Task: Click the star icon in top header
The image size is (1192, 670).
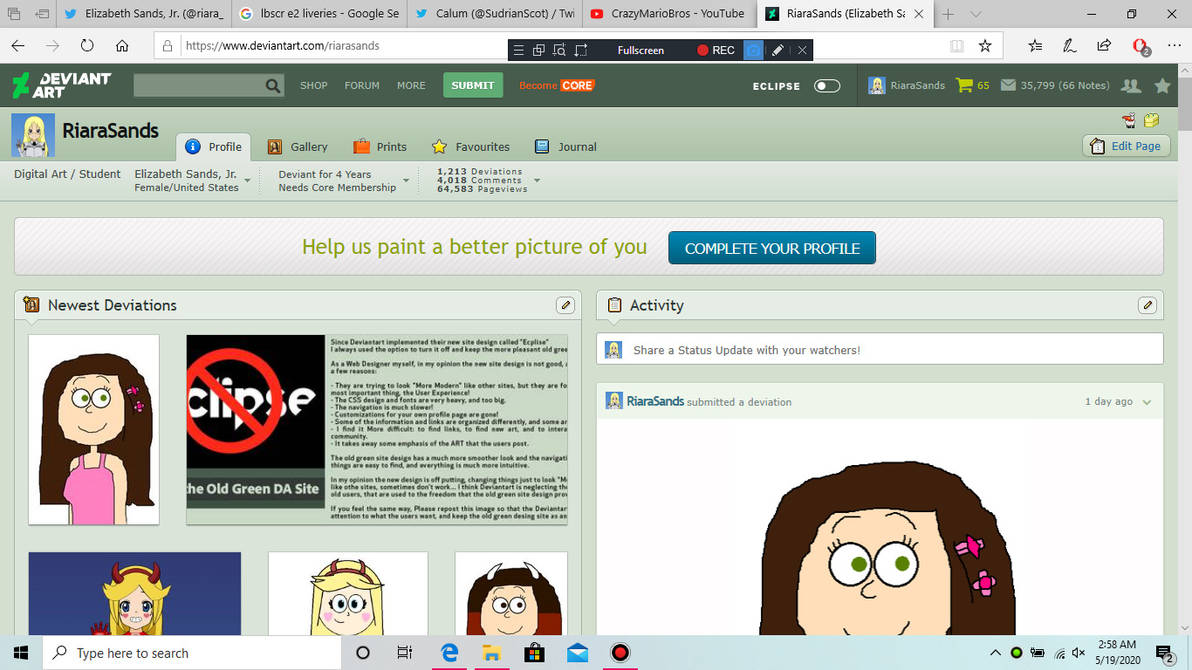Action: coord(1162,86)
